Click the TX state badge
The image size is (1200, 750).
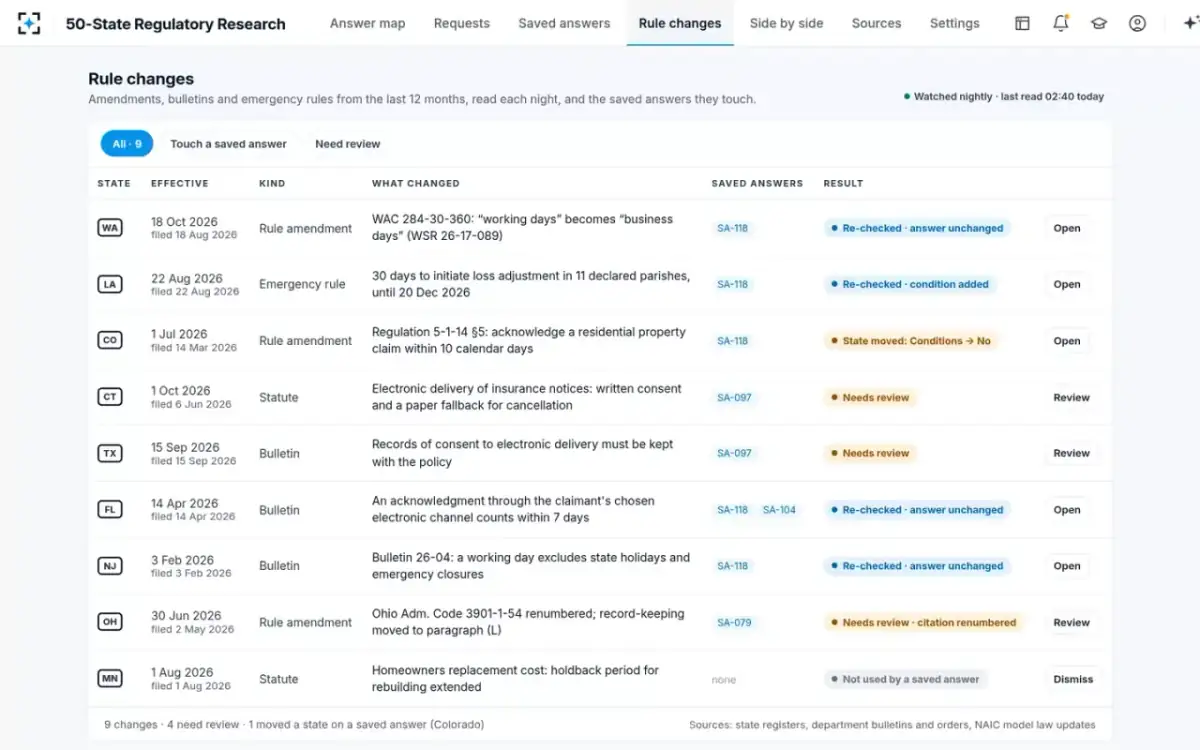pyautogui.click(x=110, y=453)
